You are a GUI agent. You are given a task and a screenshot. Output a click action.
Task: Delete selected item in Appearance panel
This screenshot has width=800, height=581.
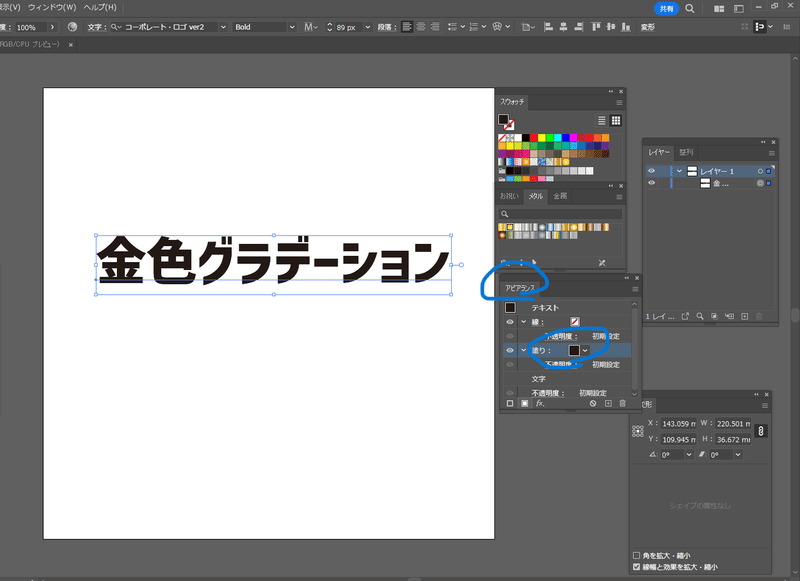622,403
